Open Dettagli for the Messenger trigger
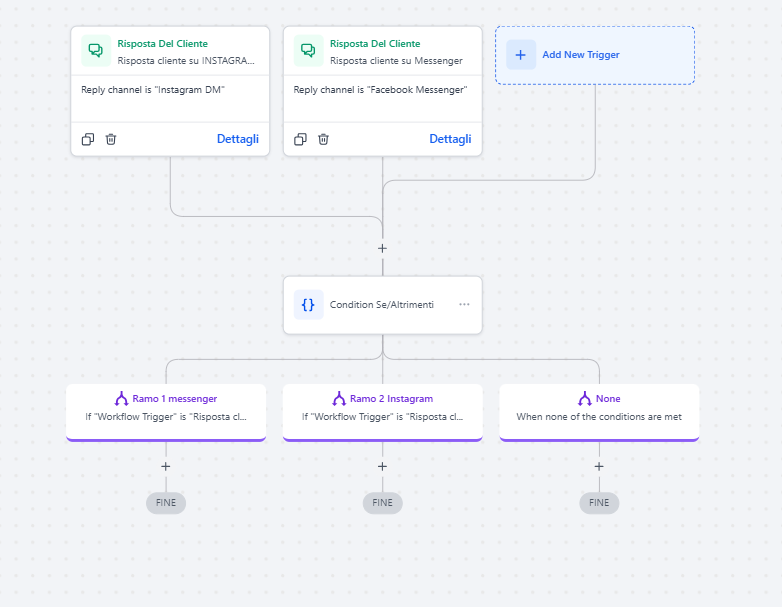 pos(450,139)
